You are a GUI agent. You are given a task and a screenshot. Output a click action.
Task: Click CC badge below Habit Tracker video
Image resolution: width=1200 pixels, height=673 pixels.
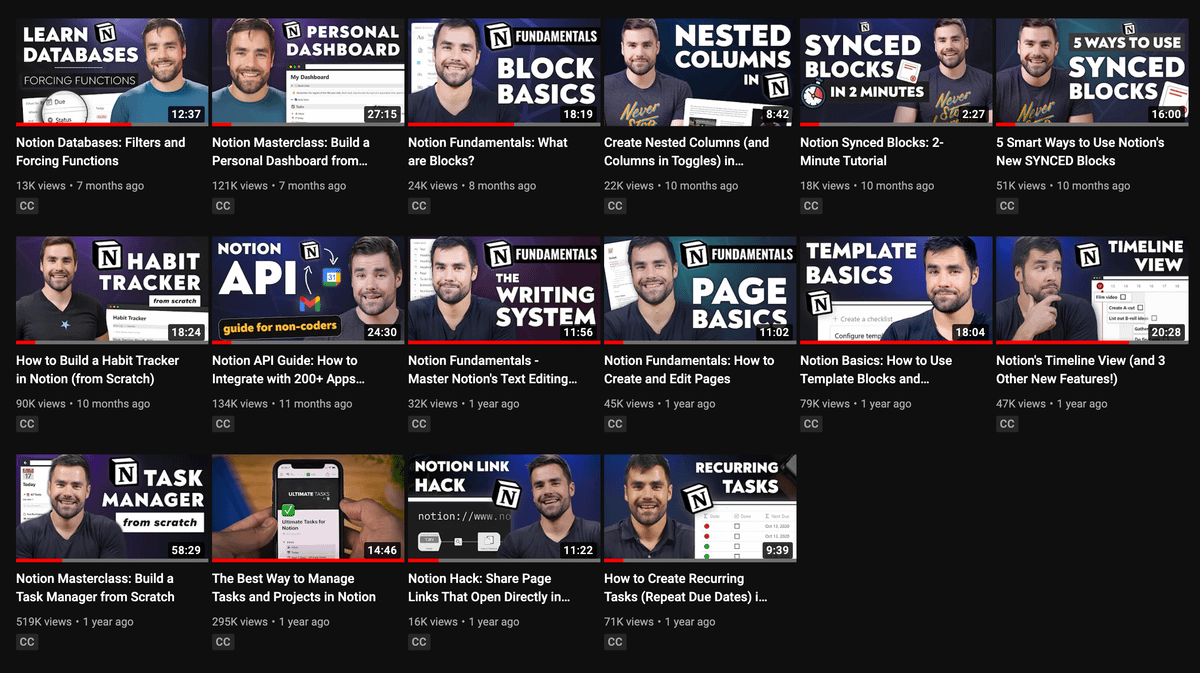tap(27, 424)
